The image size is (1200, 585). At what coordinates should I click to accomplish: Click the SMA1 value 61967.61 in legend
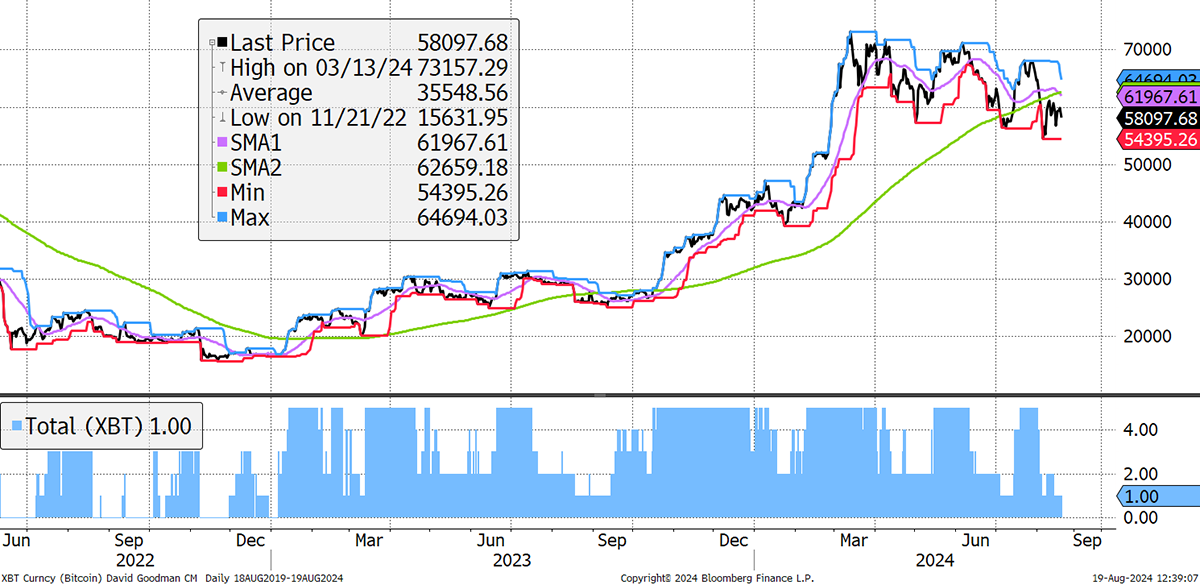463,143
